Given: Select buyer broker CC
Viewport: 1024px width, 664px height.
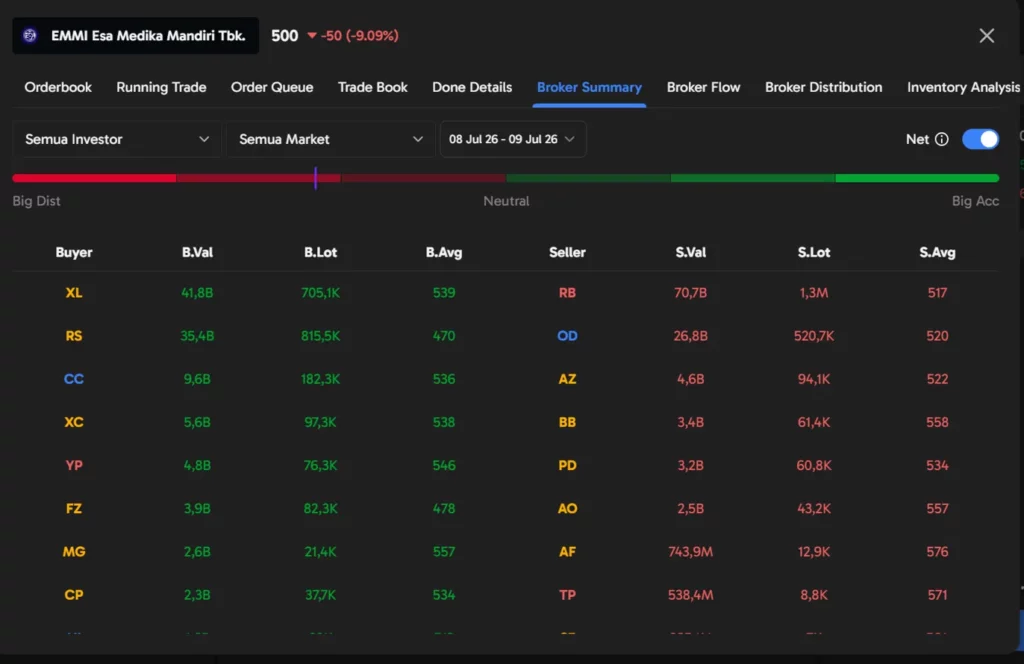Looking at the screenshot, I should 74,379.
